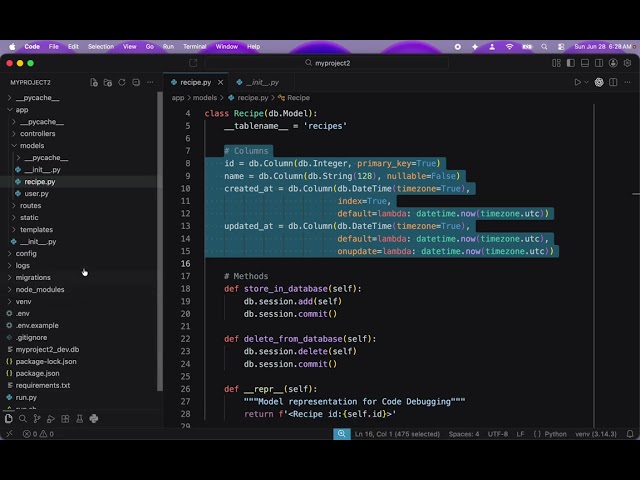Open the Explorer view icon
Image resolution: width=640 pixels, height=480 pixels.
(9, 418)
